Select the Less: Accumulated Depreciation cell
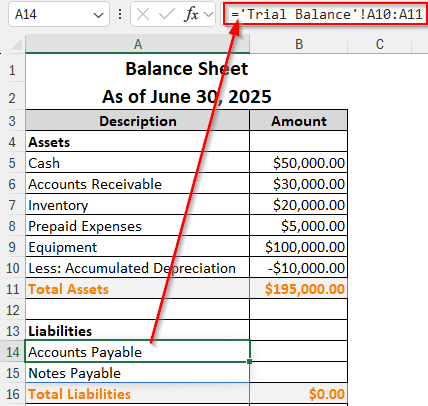428x406 pixels. 138,268
